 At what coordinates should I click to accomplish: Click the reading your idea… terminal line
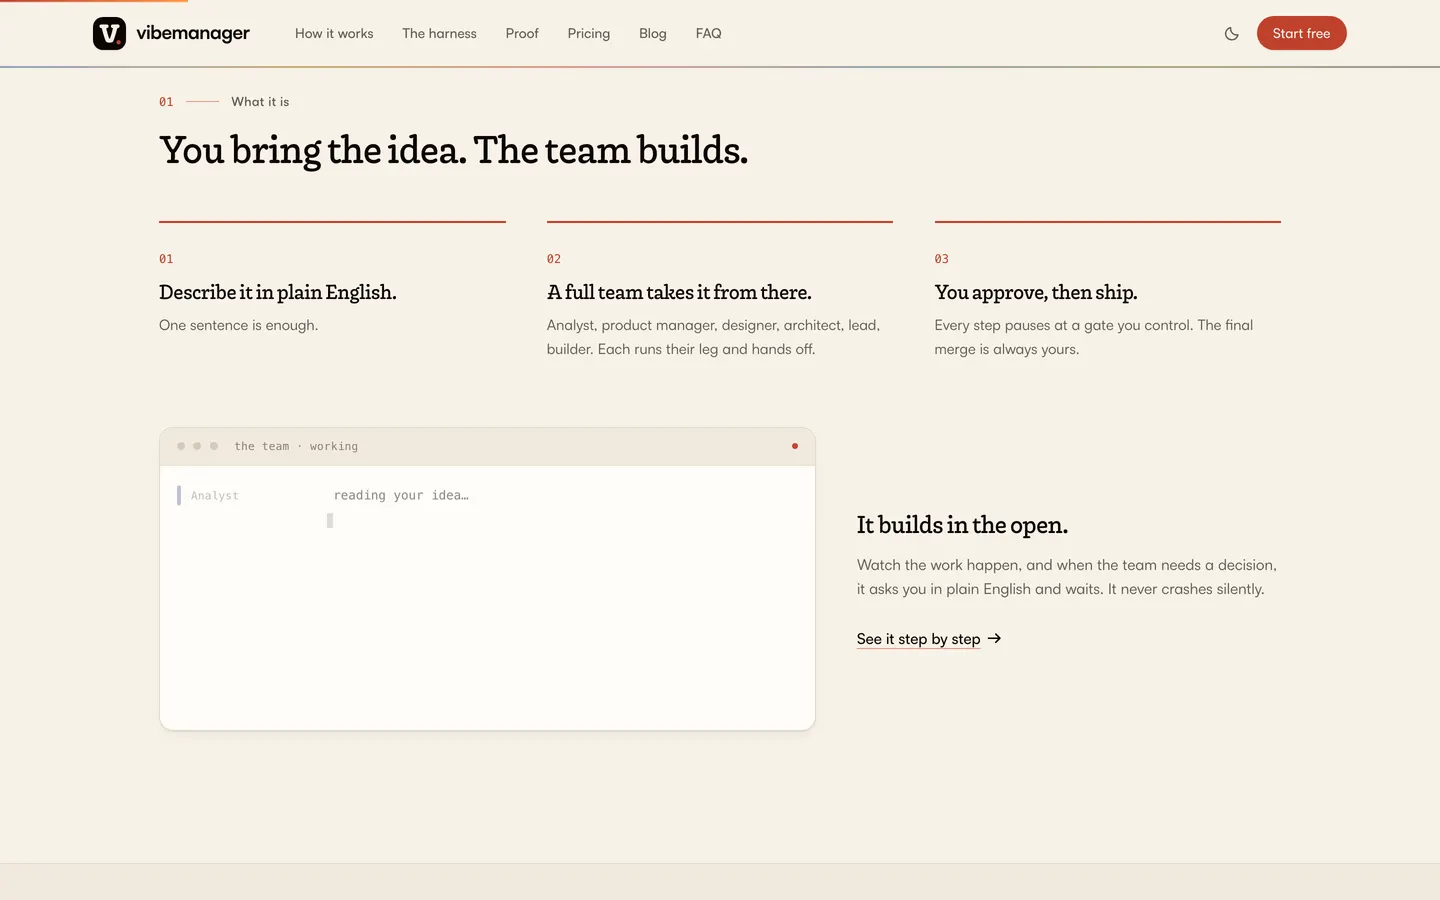point(401,495)
